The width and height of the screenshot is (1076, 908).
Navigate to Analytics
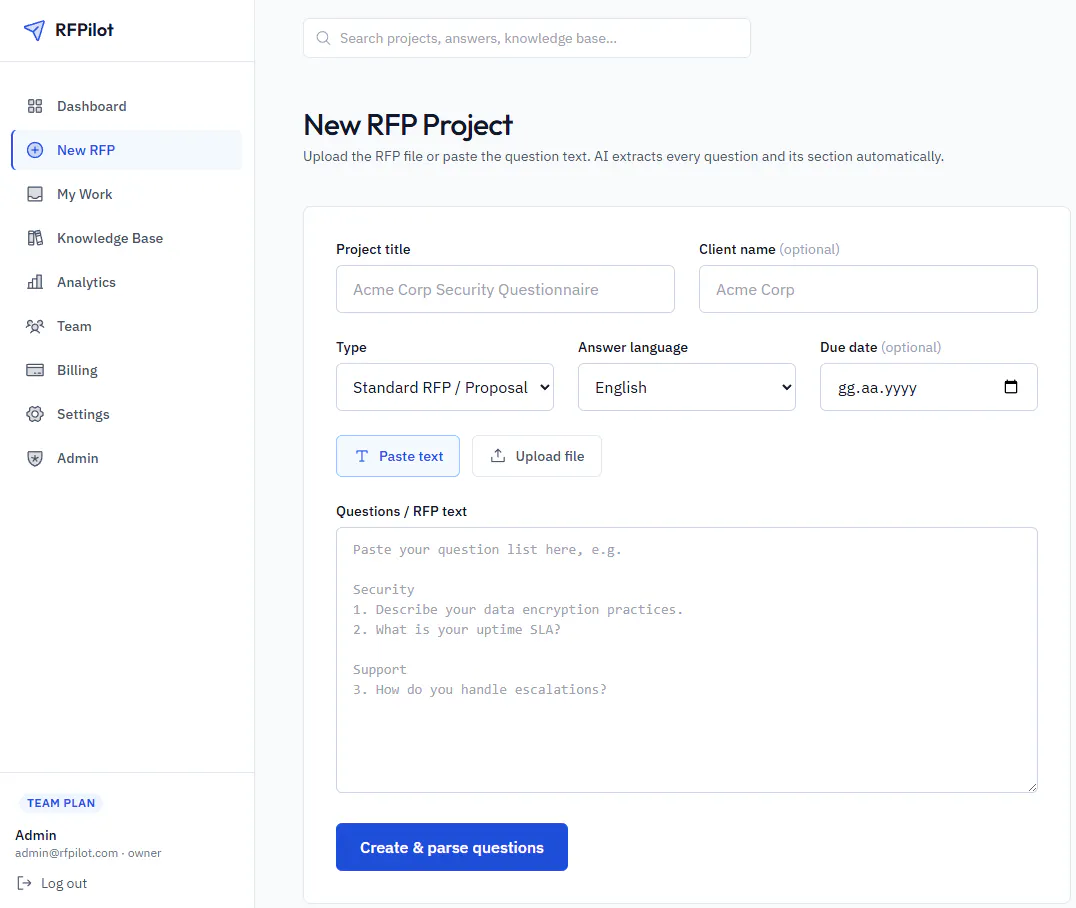[127, 282]
